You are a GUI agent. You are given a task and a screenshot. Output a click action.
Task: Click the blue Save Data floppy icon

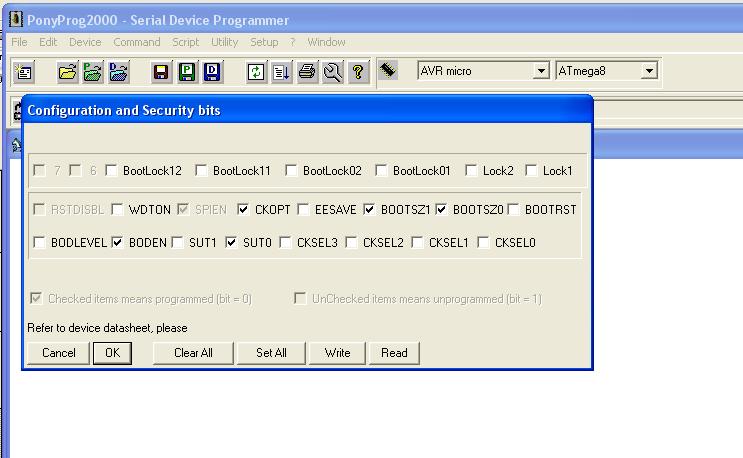(x=212, y=72)
